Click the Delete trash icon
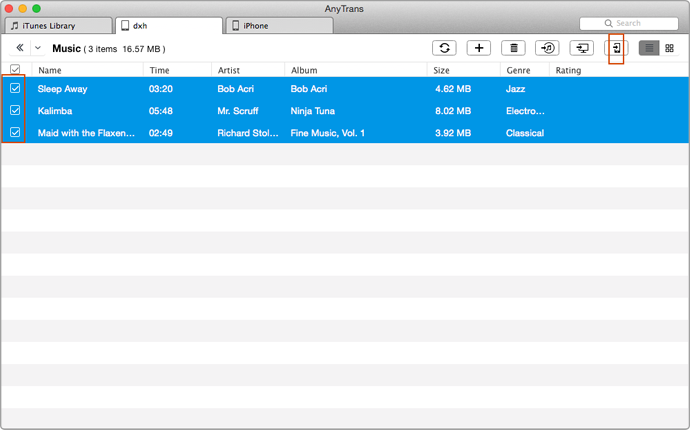This screenshot has width=690, height=430. coord(513,48)
